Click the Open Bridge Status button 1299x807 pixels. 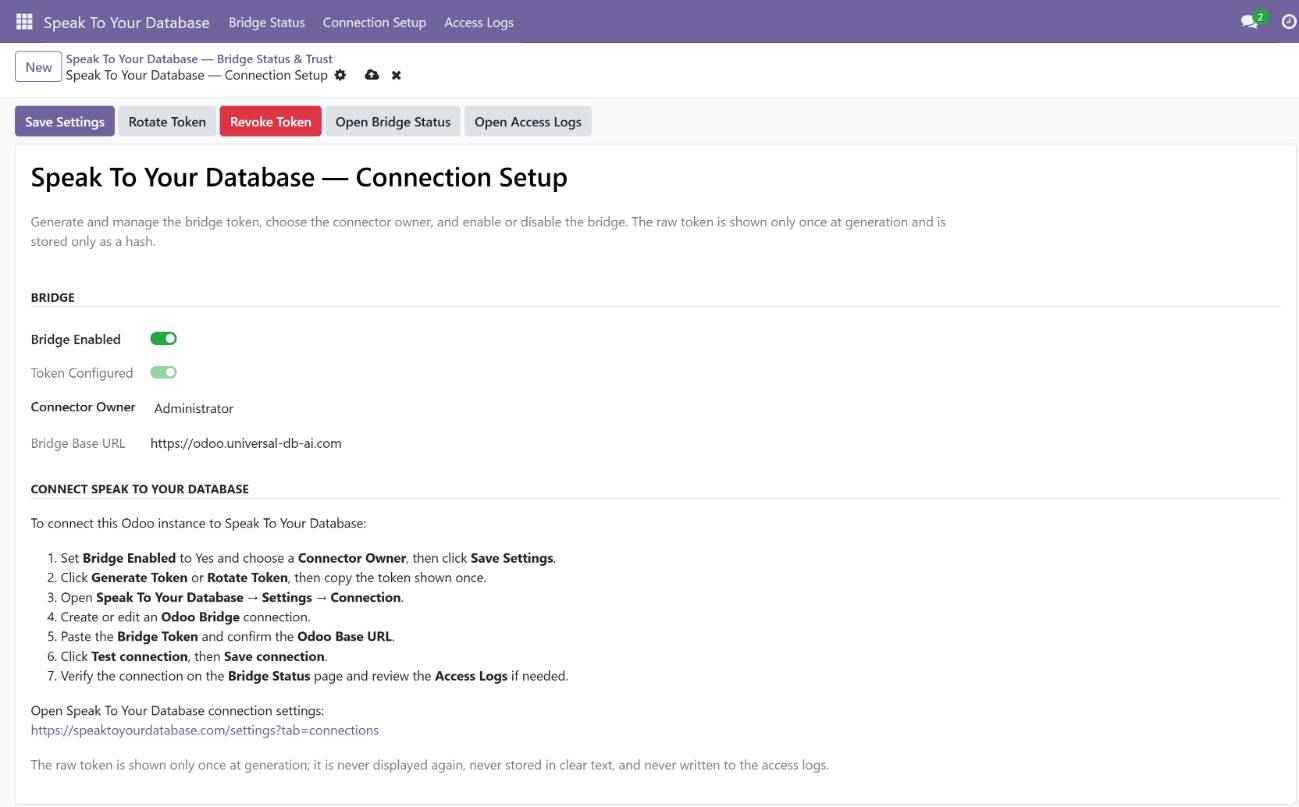(393, 122)
